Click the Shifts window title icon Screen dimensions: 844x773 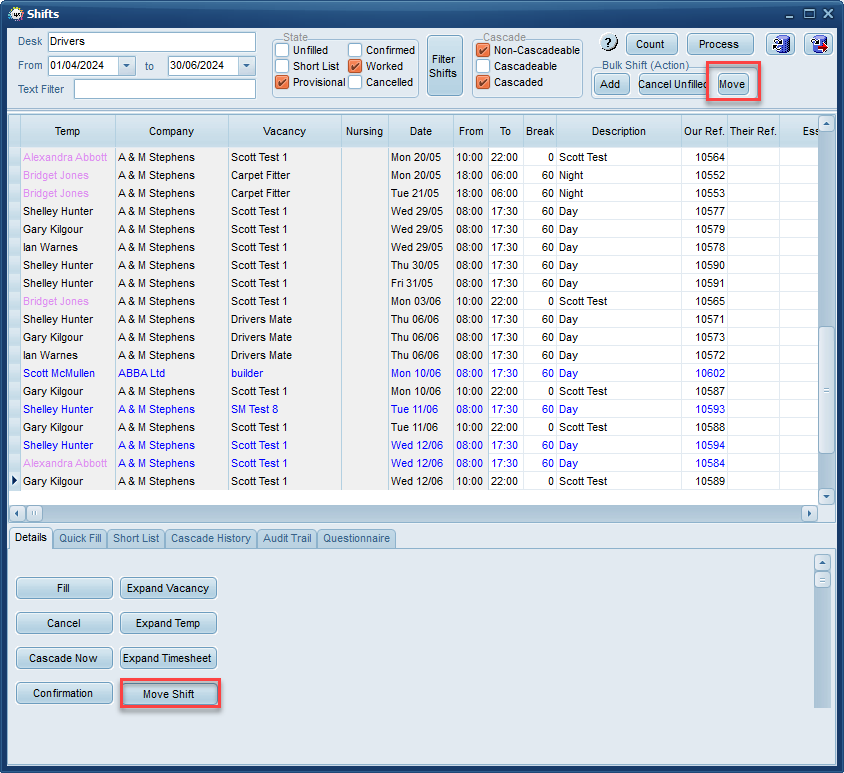pos(16,13)
